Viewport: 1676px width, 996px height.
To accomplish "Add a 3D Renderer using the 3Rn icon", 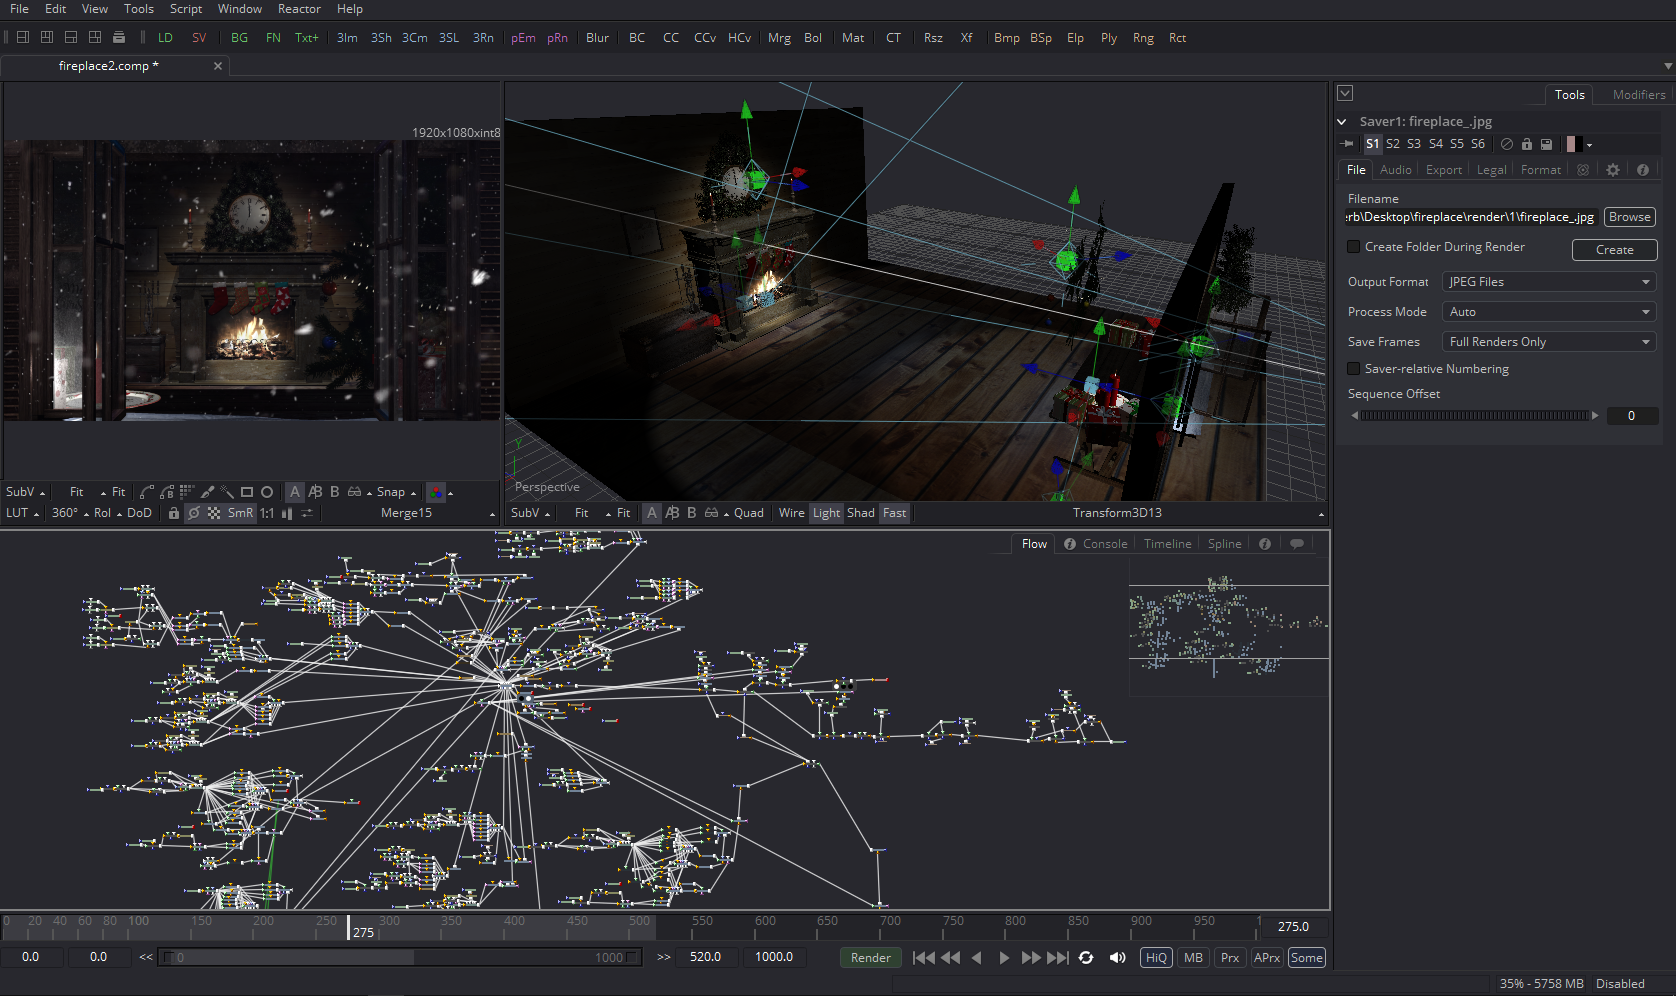I will coord(483,38).
